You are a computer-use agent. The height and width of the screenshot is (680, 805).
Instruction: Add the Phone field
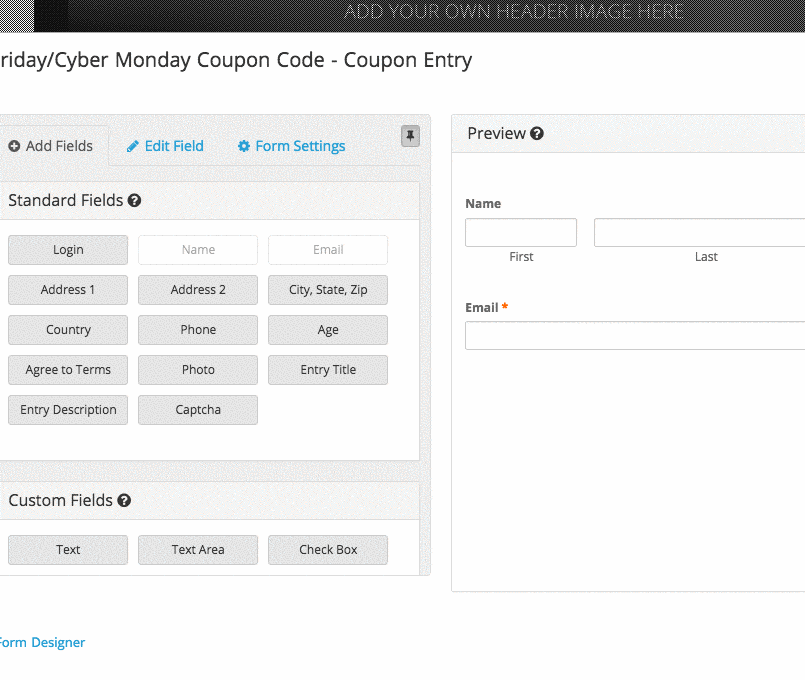(x=198, y=330)
